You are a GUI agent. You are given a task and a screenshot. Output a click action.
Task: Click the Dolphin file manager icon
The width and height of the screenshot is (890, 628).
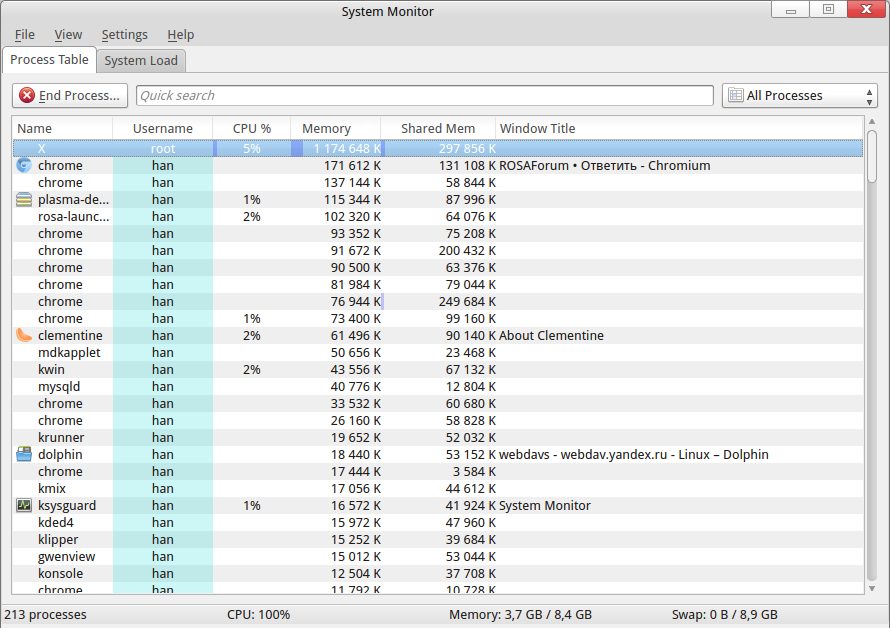click(24, 455)
